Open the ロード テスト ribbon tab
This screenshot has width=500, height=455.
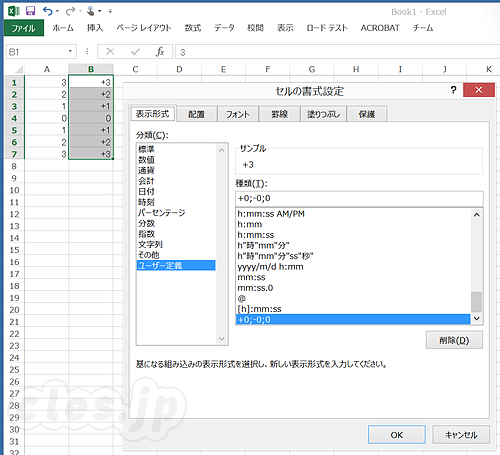click(327, 28)
